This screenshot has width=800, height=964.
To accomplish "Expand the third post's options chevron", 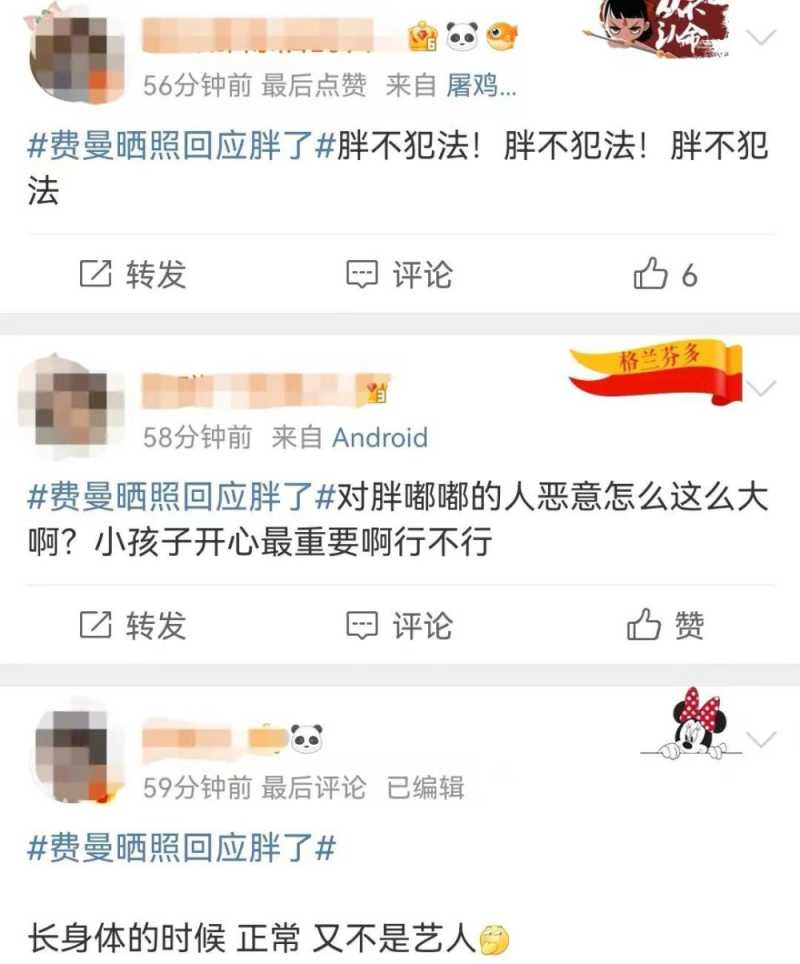I will click(x=761, y=739).
